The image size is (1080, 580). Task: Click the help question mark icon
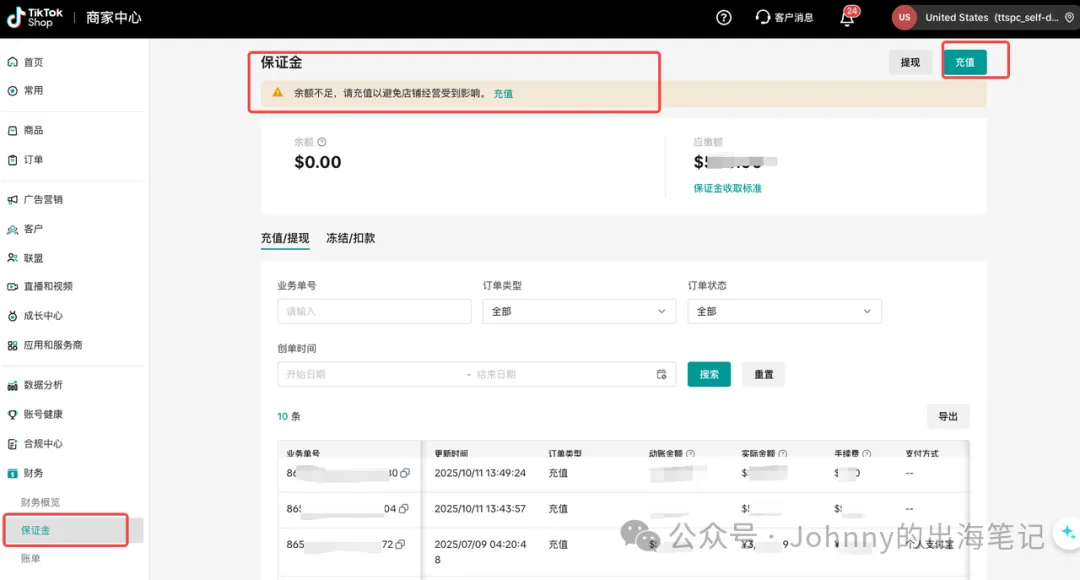(x=724, y=17)
